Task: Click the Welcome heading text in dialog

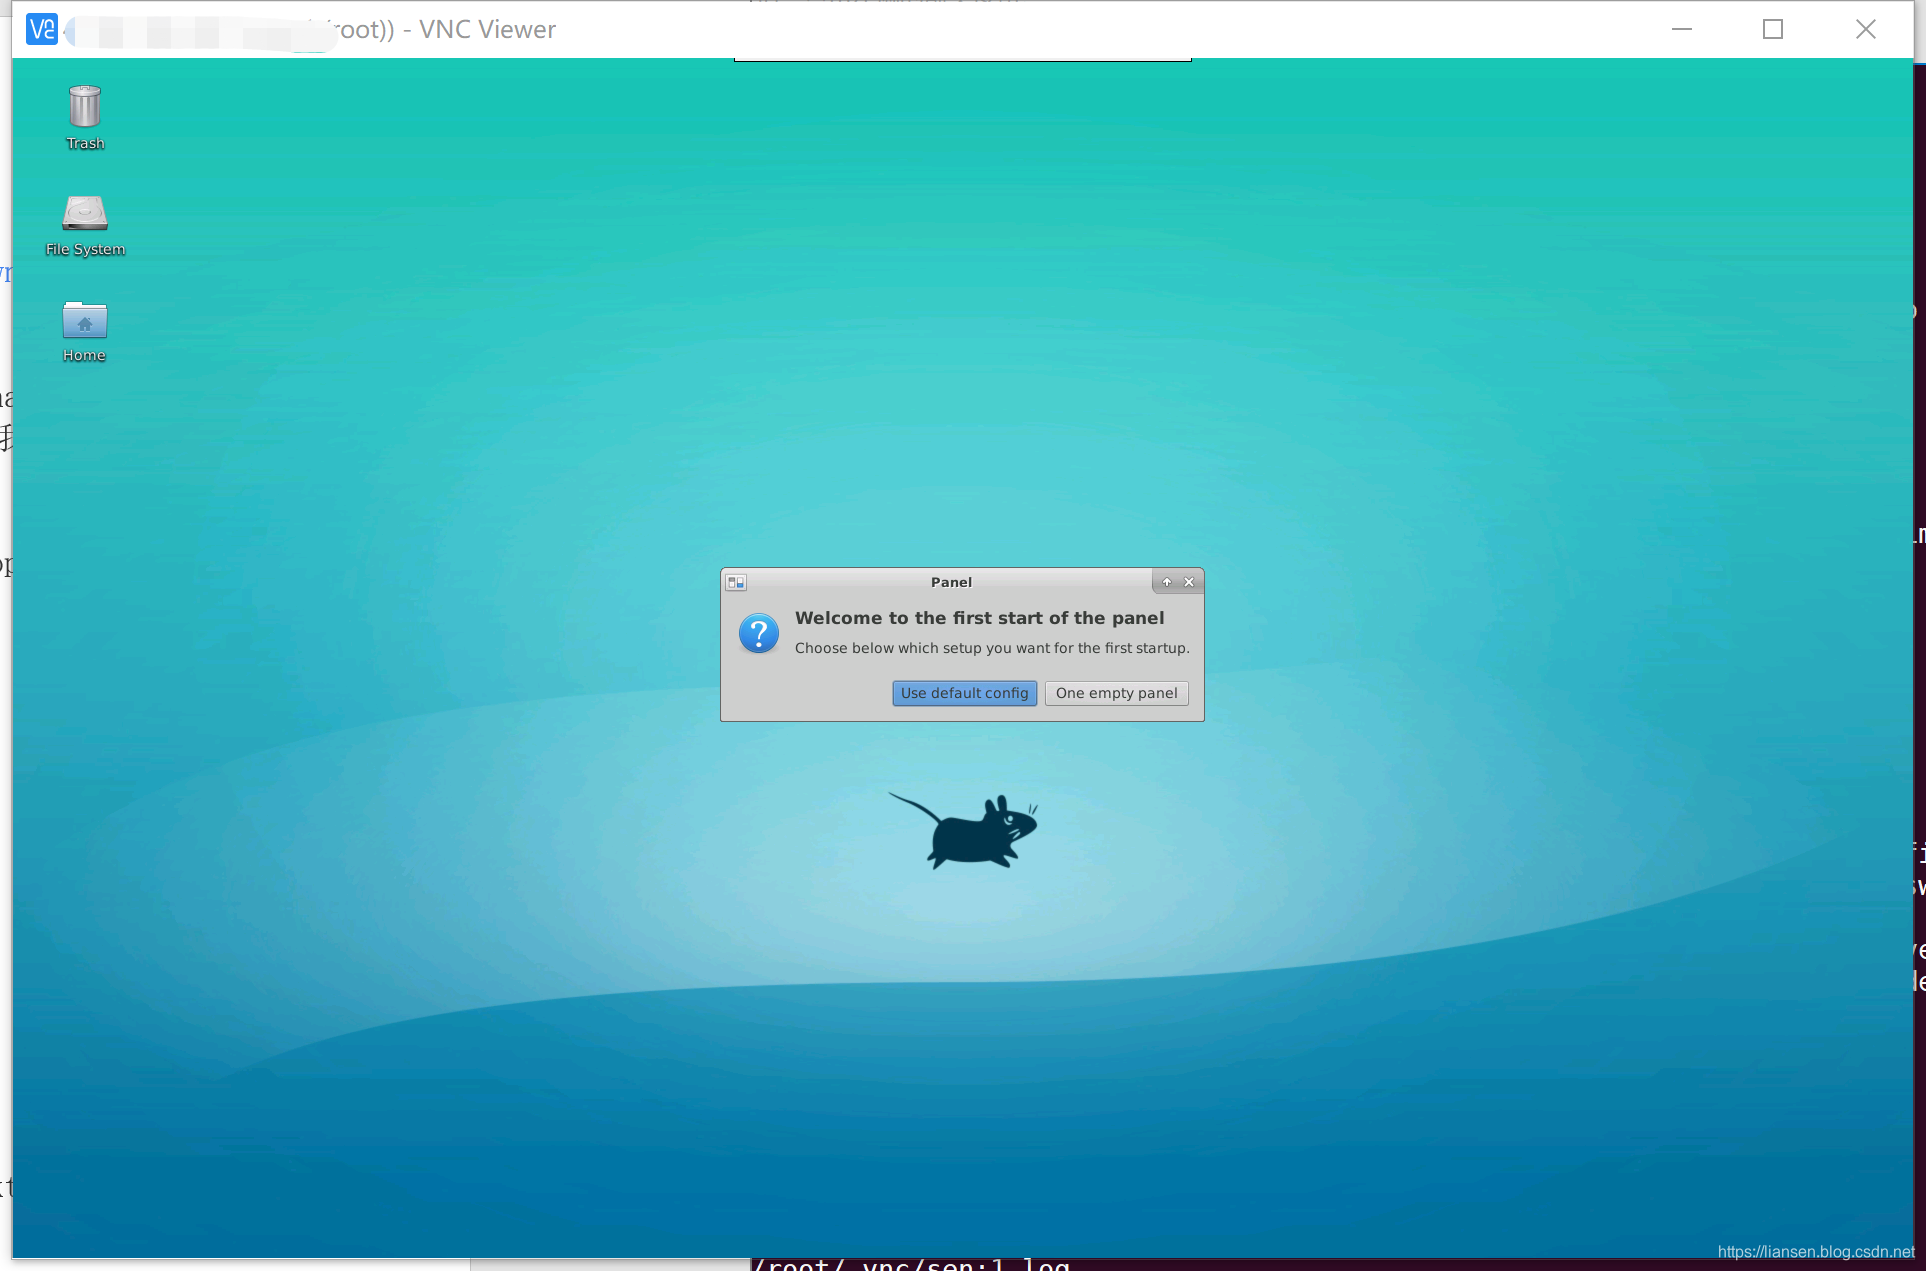Action: click(979, 618)
